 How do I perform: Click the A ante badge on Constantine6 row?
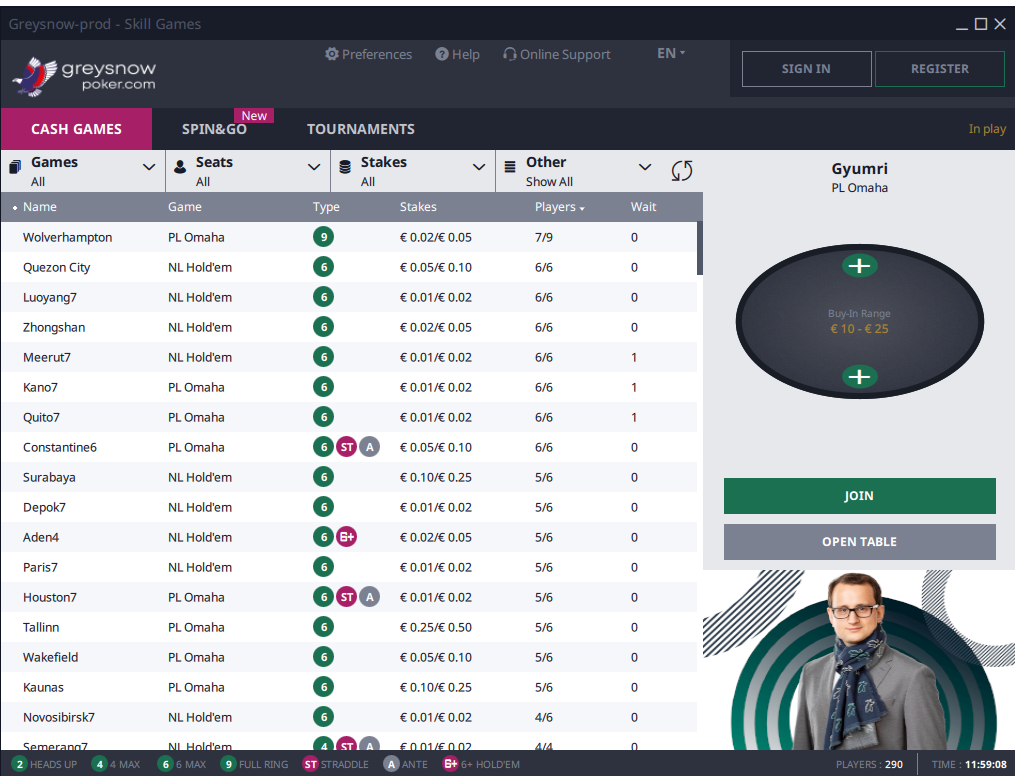pos(370,447)
